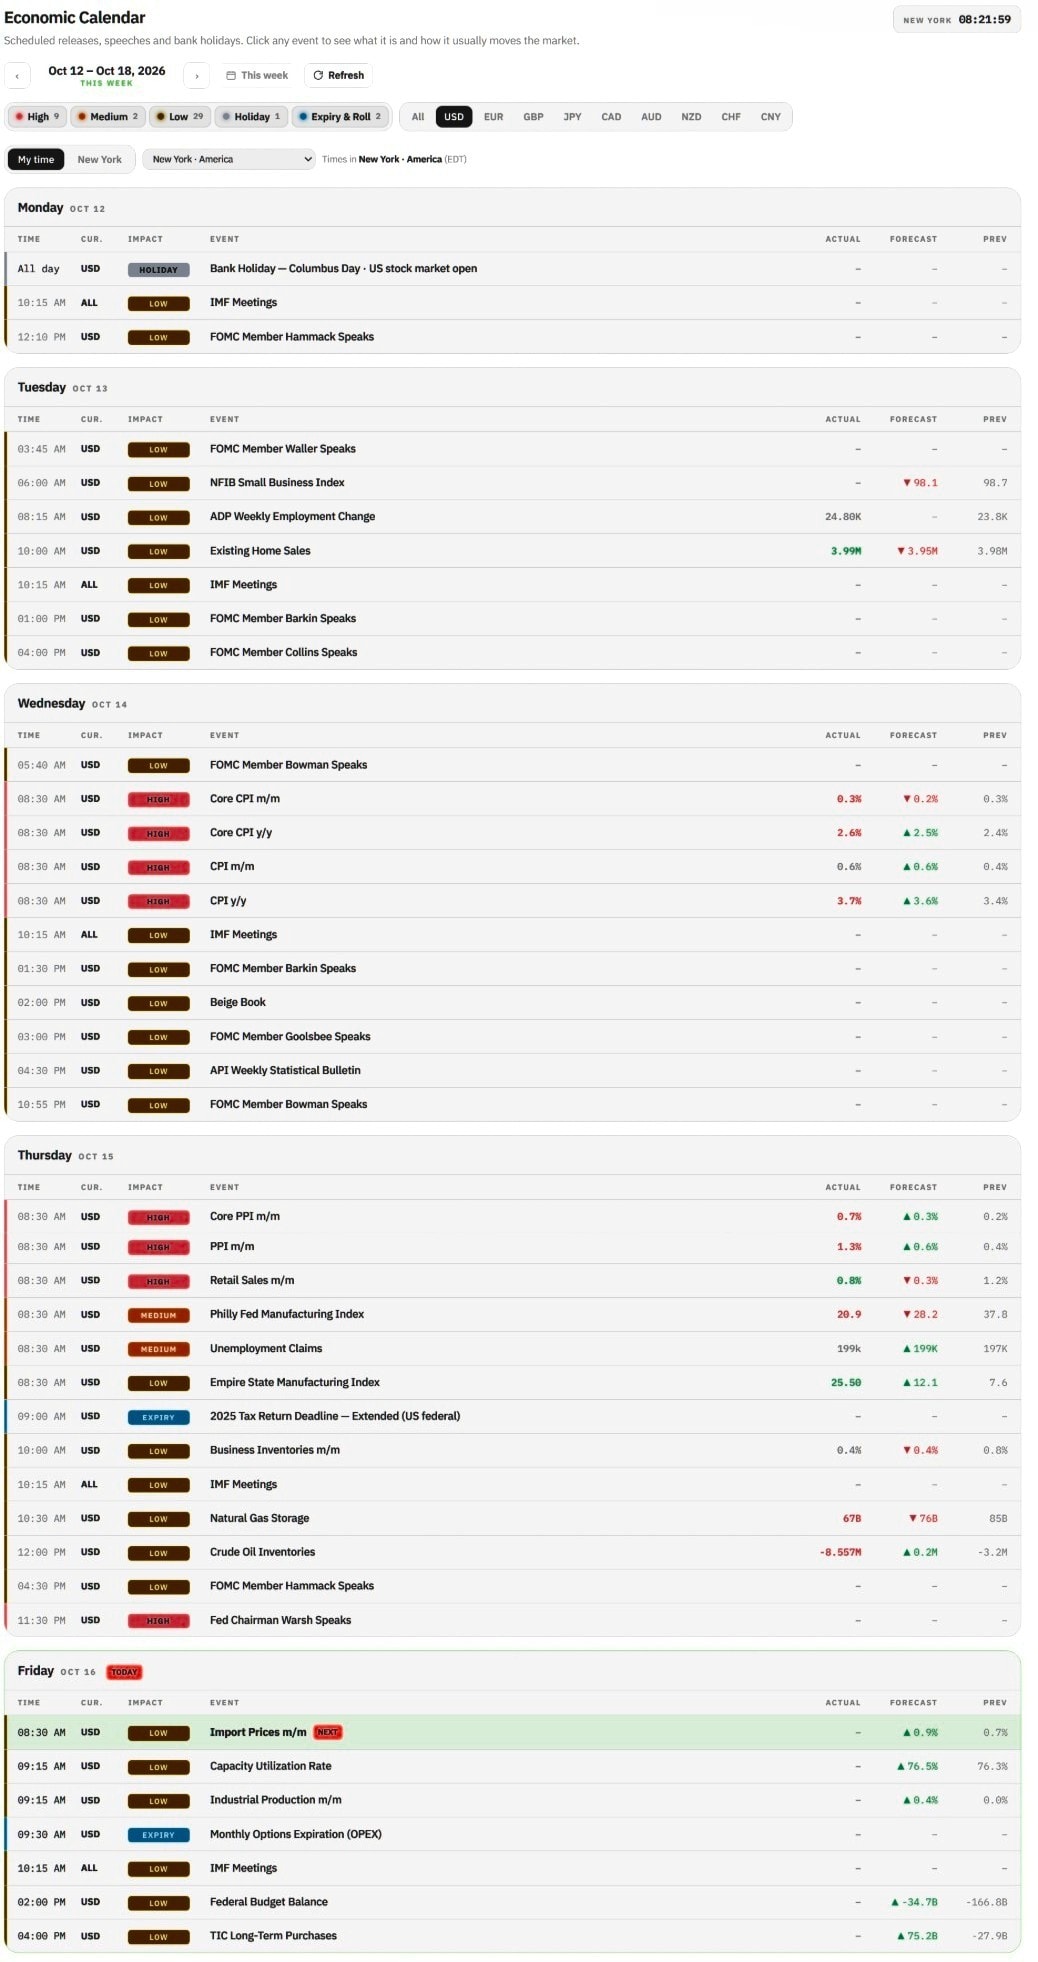The height and width of the screenshot is (1962, 1038).
Task: Toggle the High impact filter
Action: pos(37,117)
